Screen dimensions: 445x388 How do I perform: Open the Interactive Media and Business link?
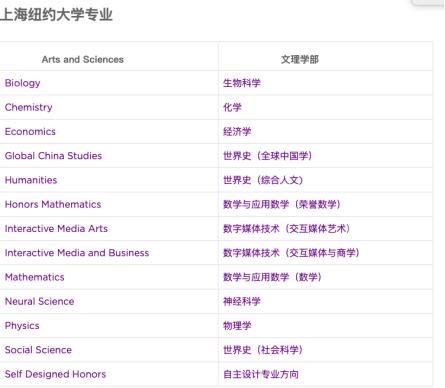[x=77, y=253]
